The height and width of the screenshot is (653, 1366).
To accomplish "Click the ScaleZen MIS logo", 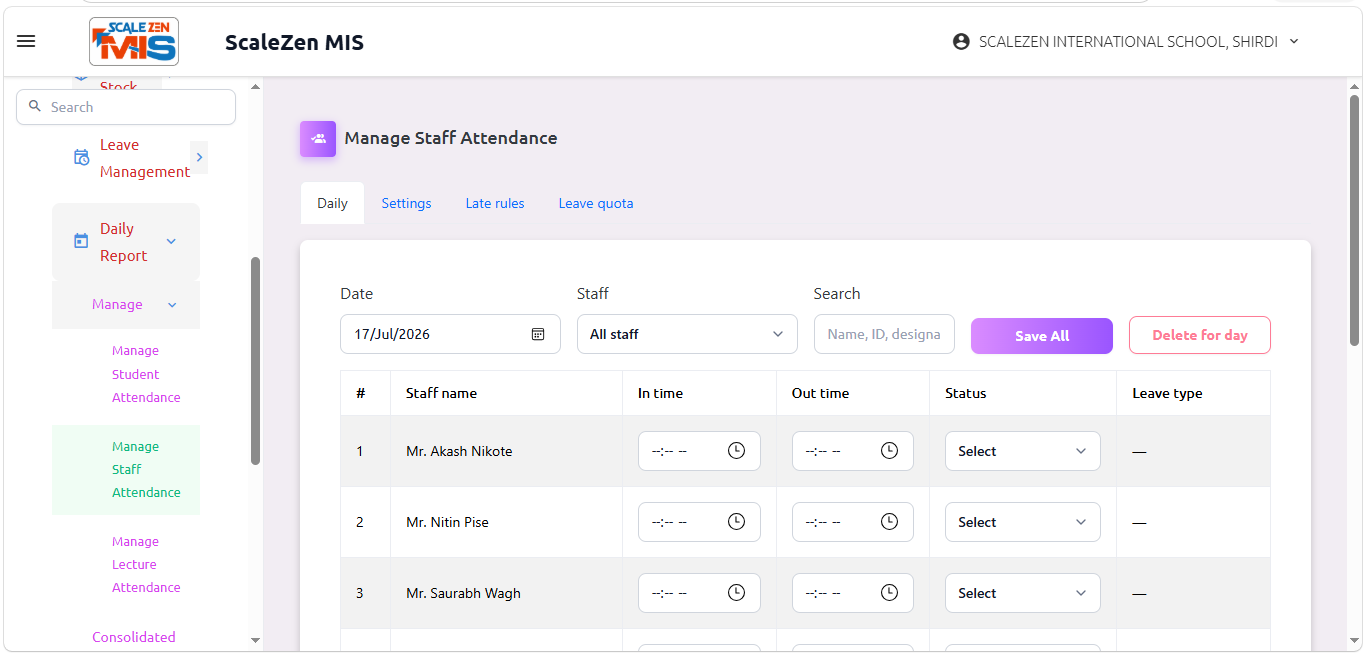I will point(134,41).
